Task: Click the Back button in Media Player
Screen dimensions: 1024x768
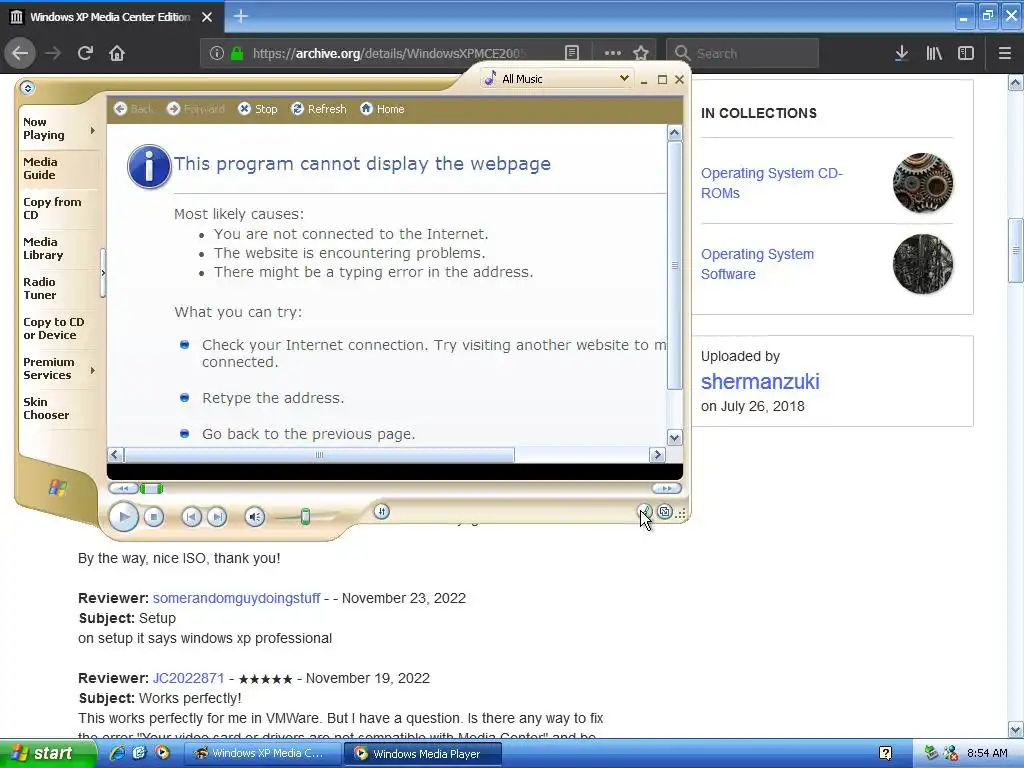Action: tap(133, 109)
